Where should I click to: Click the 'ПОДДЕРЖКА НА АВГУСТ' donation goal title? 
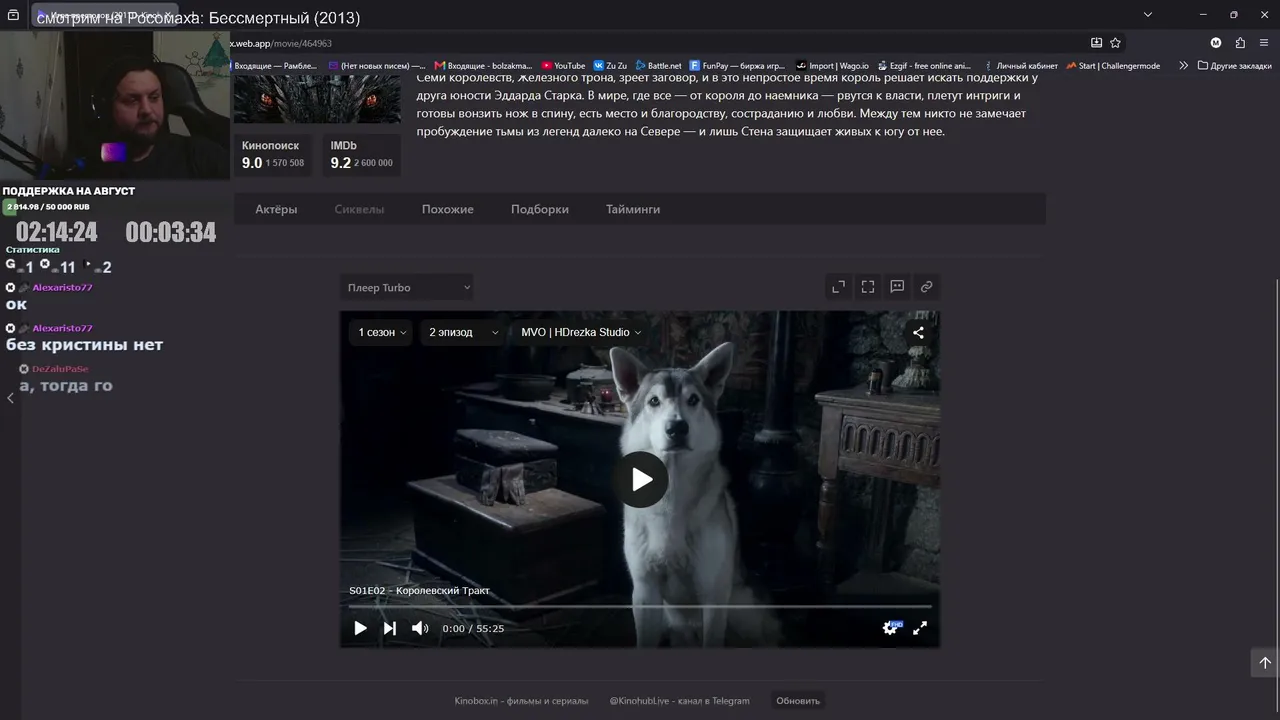(69, 191)
